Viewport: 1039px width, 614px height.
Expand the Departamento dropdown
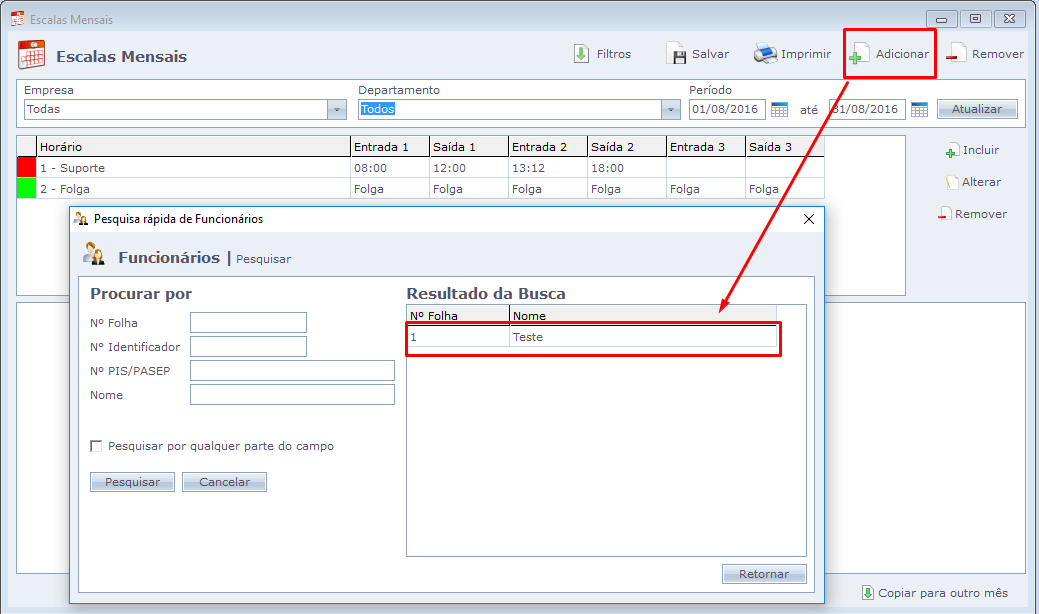[670, 110]
